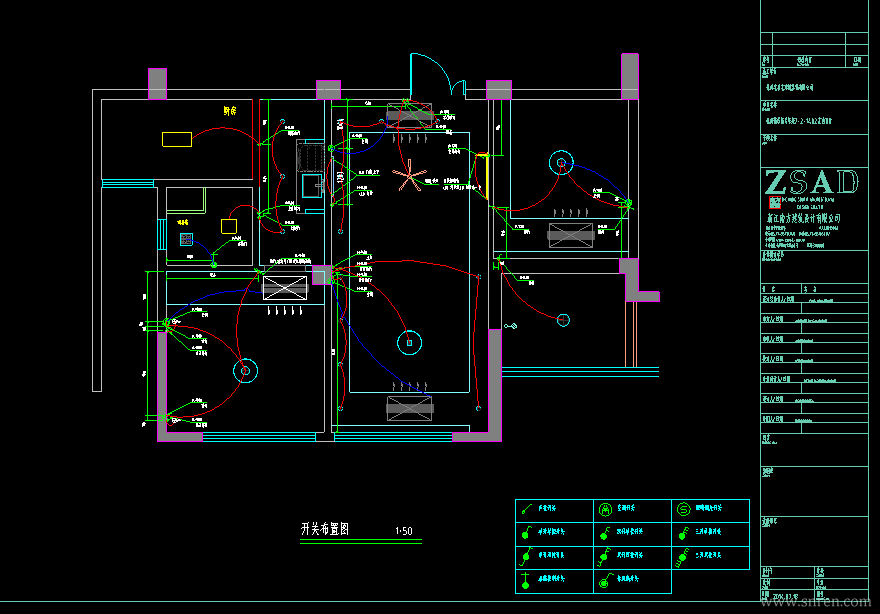Image resolution: width=880 pixels, height=614 pixels.
Task: Click the circled M symbol in the legend
Action: pyautogui.click(x=605, y=510)
